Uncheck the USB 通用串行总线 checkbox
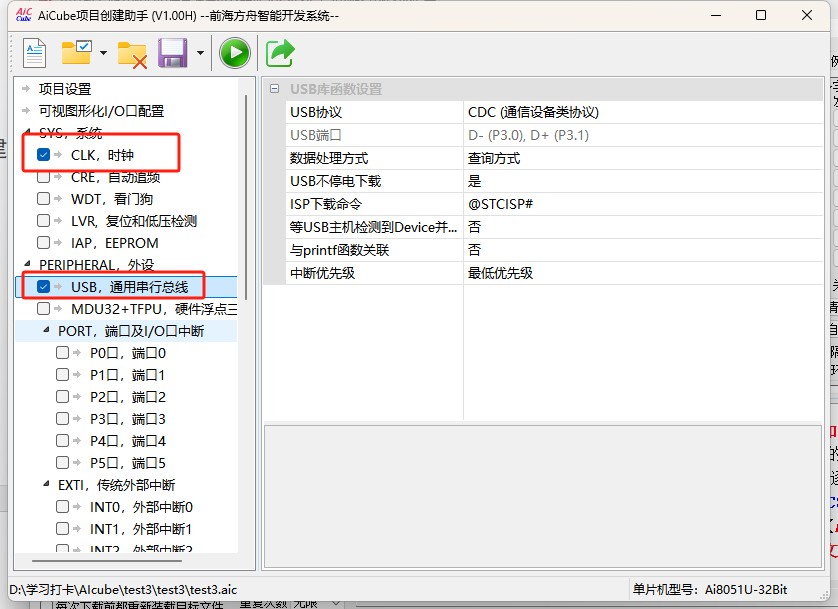The image size is (838, 609). pyautogui.click(x=43, y=287)
